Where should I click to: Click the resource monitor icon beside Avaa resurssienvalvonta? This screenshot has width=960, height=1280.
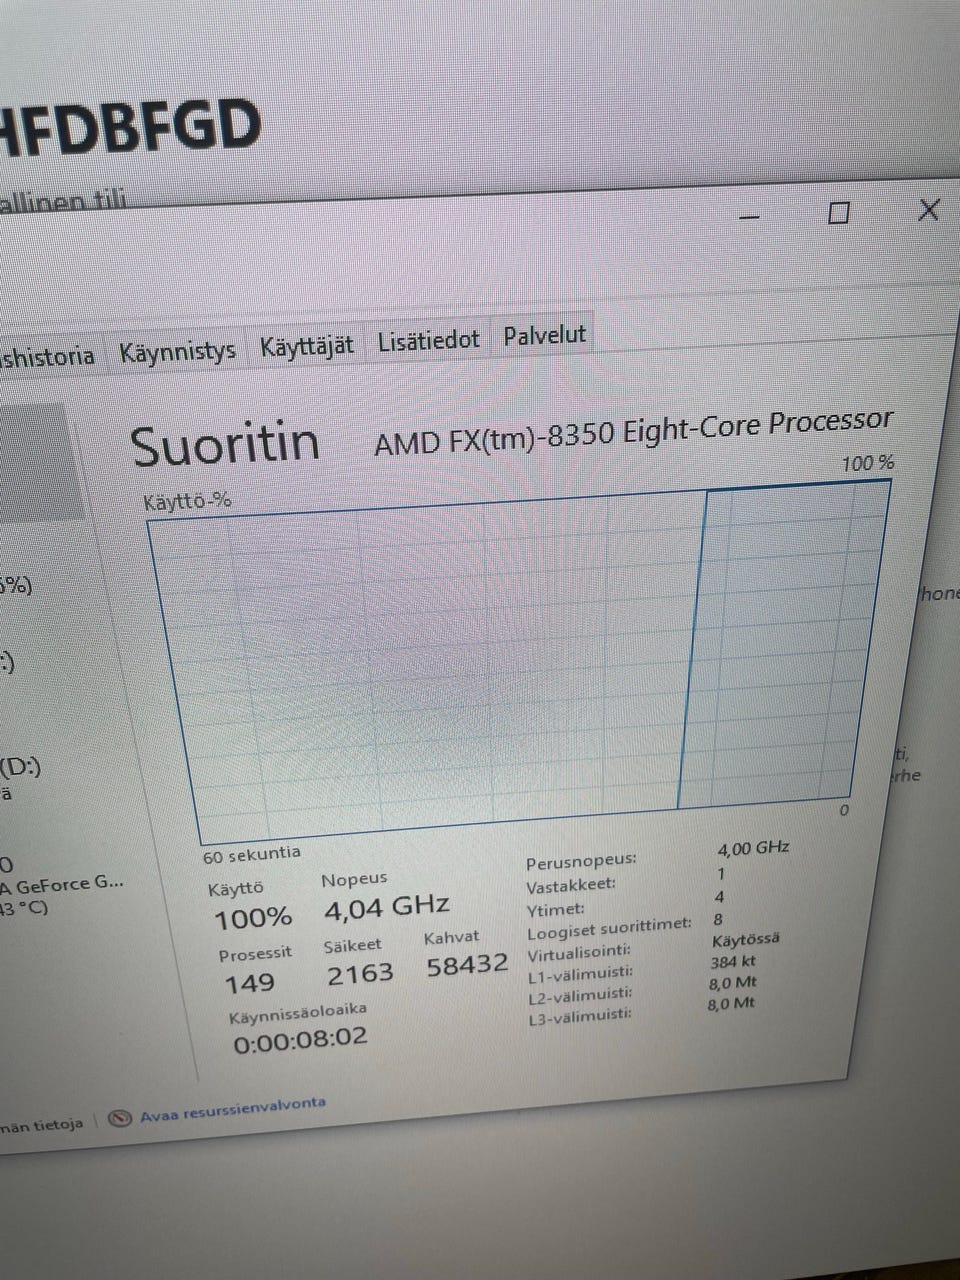120,1118
